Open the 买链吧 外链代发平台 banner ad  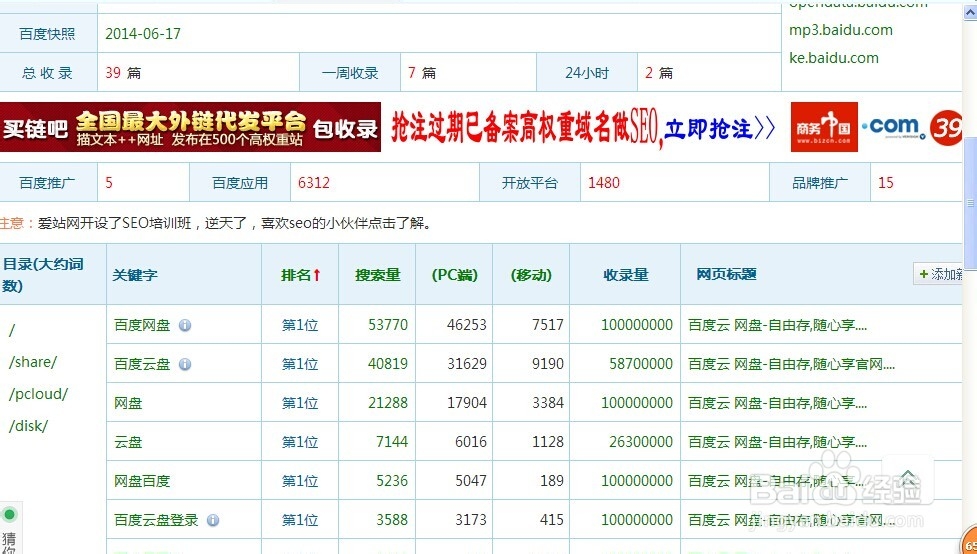point(190,127)
